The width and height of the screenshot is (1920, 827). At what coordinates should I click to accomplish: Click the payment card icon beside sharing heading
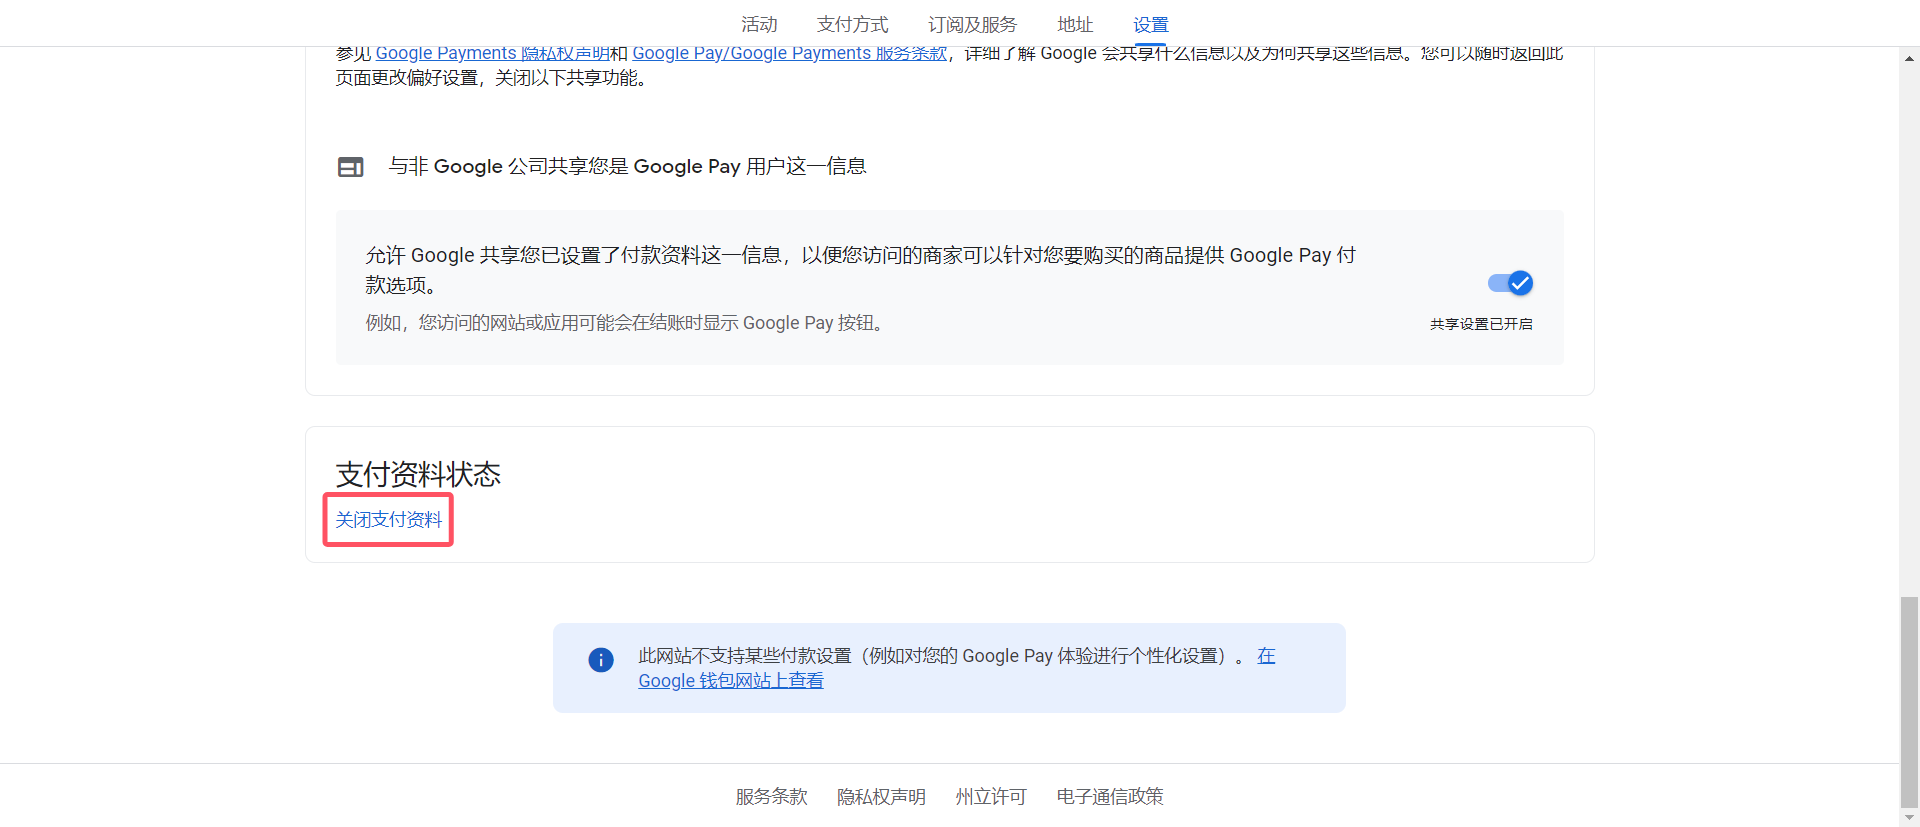coord(350,167)
